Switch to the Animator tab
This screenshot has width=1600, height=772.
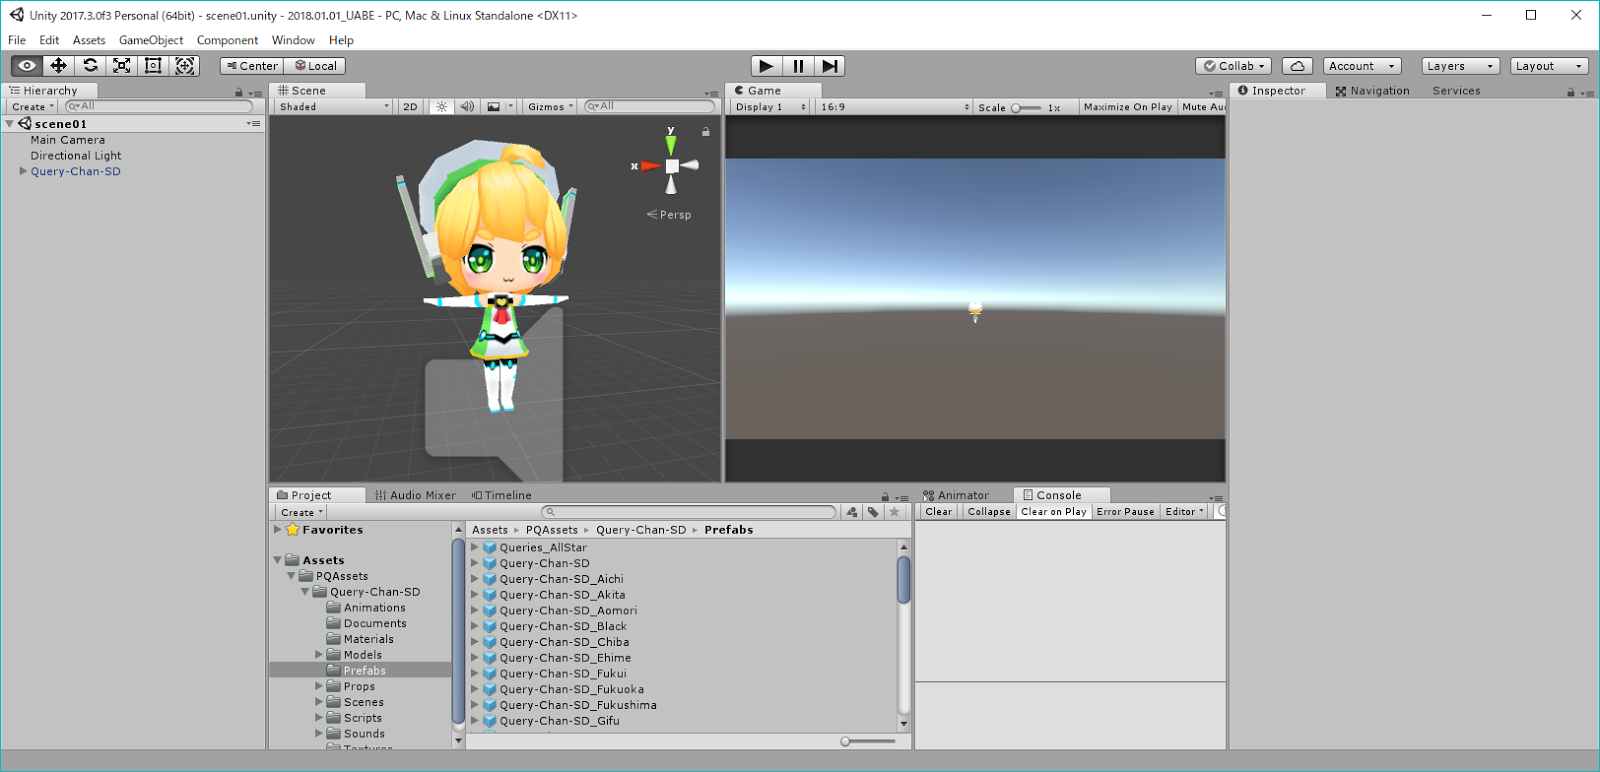tap(956, 495)
